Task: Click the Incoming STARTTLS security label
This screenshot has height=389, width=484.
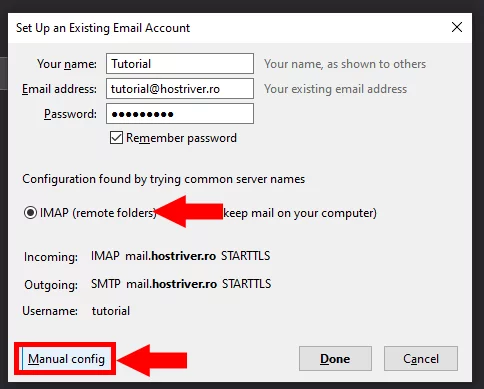Action: [x=246, y=256]
